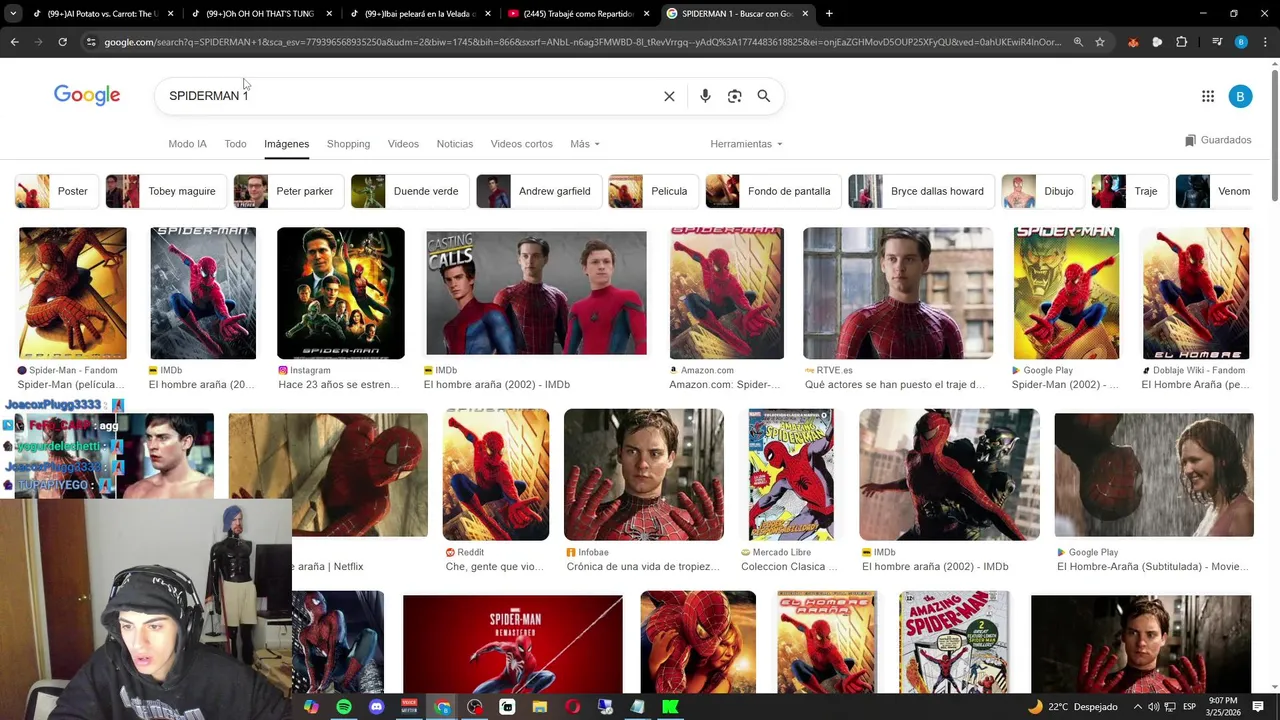1280x720 pixels.
Task: Select the Noticias results tab
Action: (454, 144)
